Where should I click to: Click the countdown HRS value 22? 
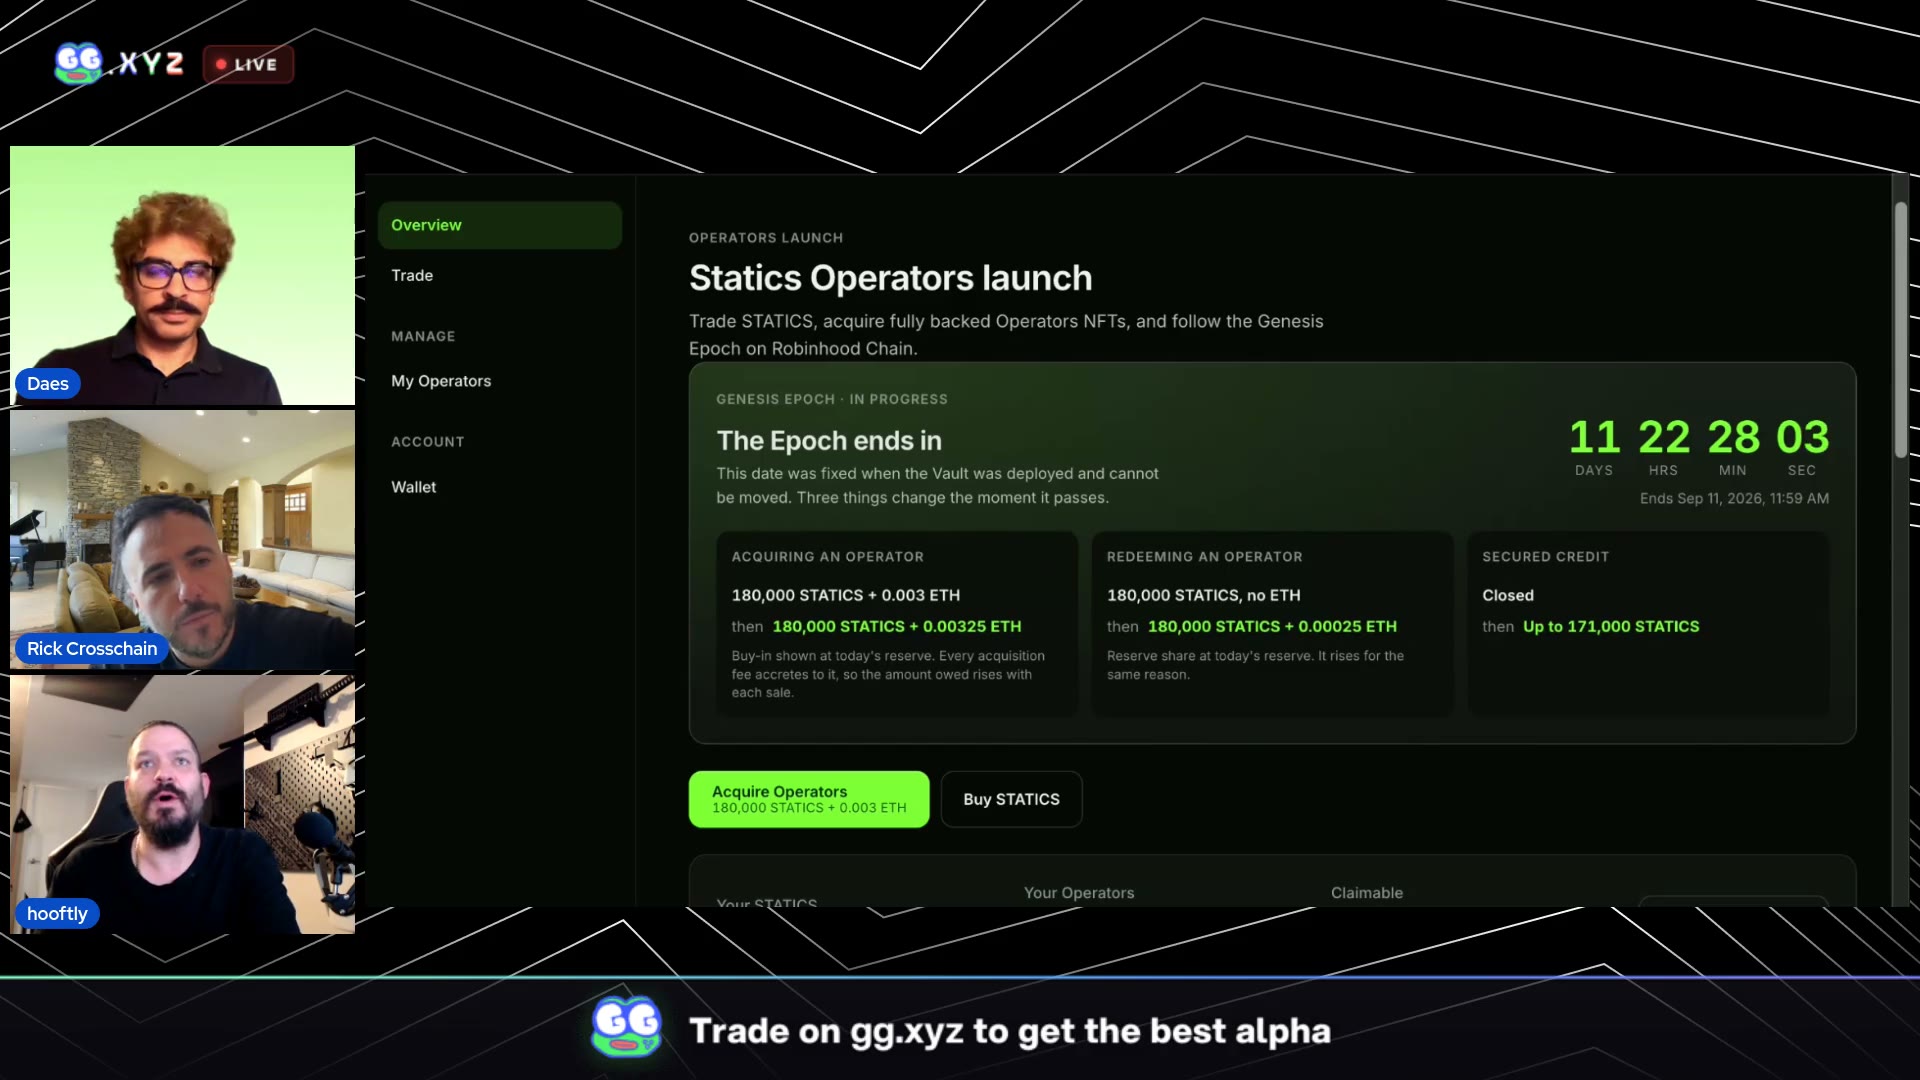[1664, 437]
